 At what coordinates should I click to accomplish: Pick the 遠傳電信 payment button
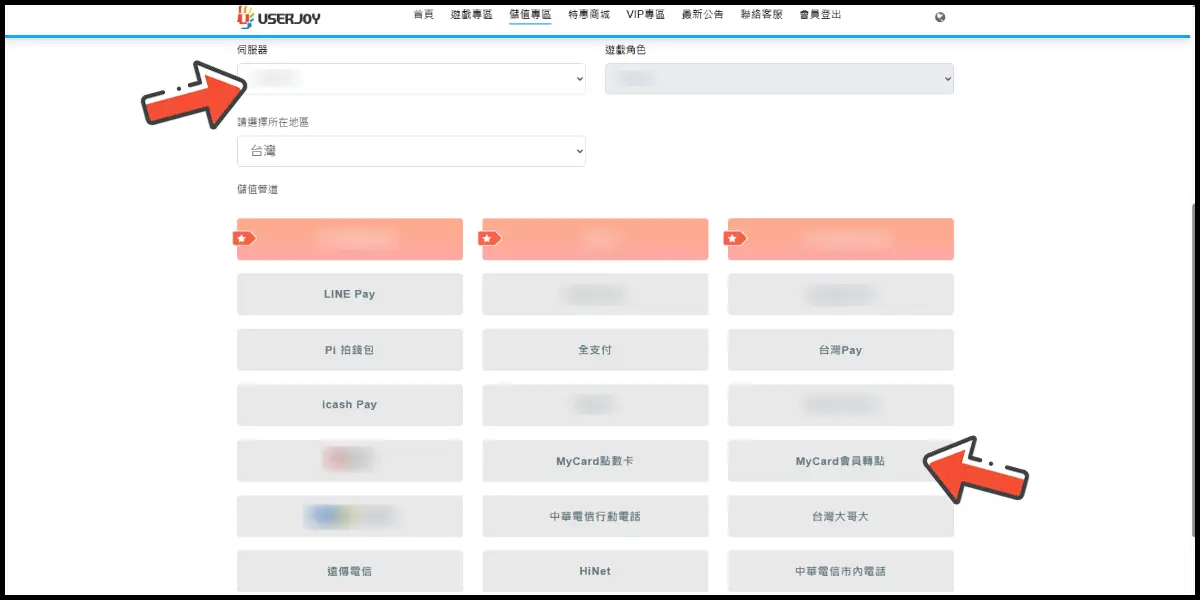tap(350, 571)
